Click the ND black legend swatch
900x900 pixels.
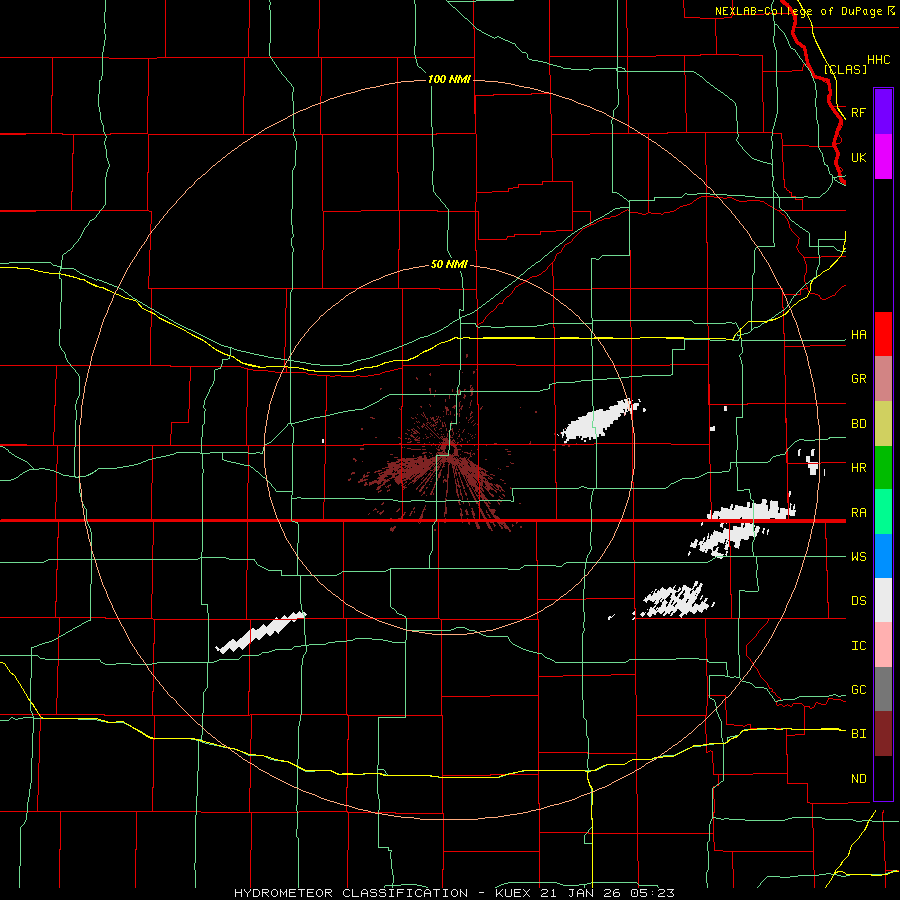point(883,778)
